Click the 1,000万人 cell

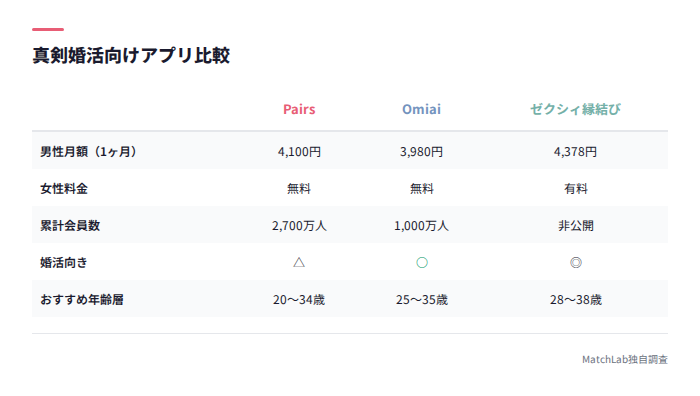pos(421,226)
